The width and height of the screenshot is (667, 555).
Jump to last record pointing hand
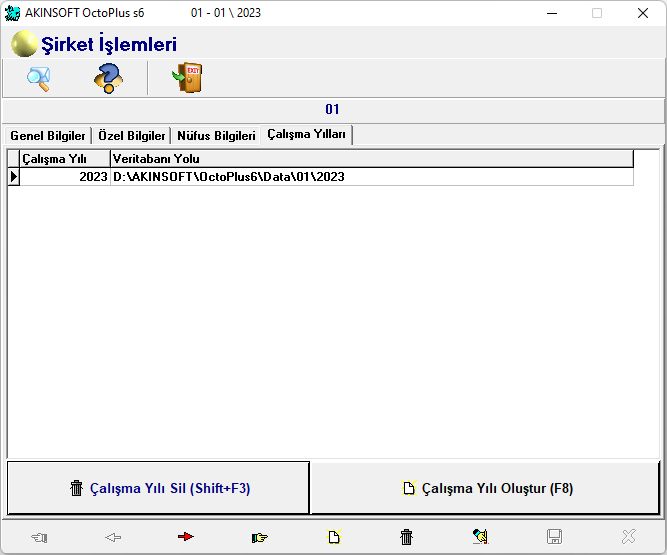click(259, 538)
